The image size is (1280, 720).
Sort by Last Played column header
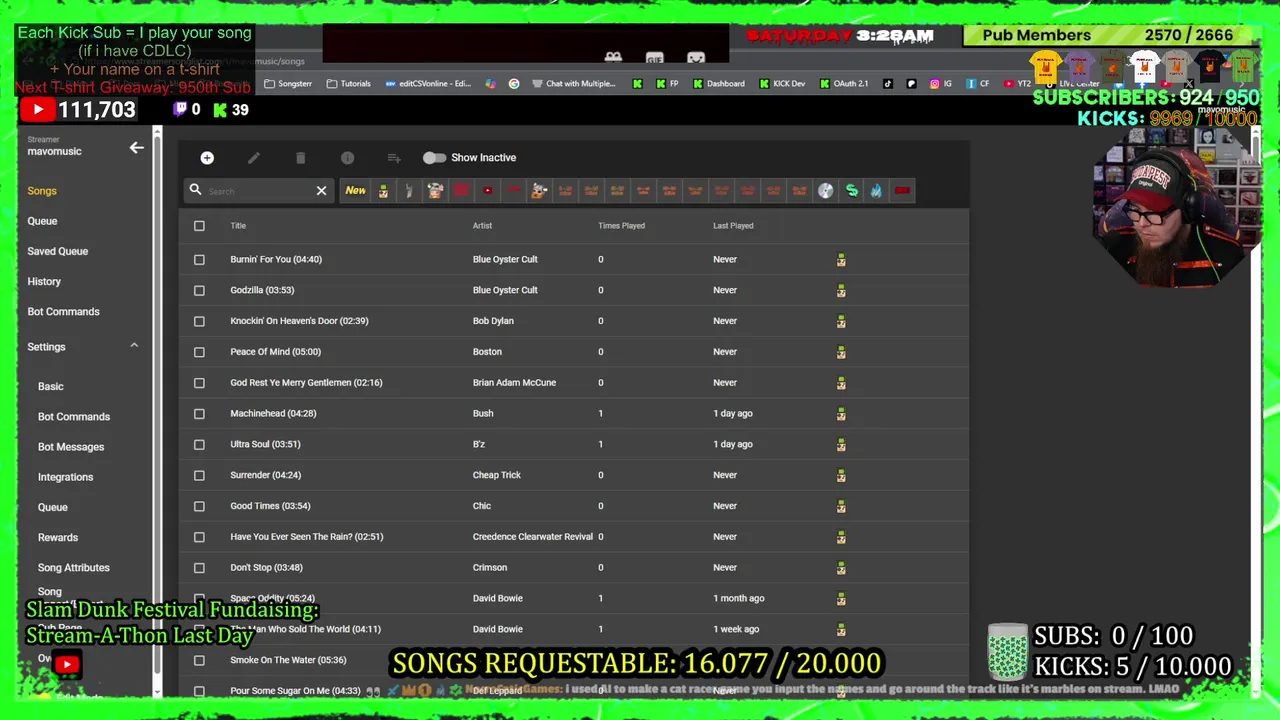coord(733,226)
